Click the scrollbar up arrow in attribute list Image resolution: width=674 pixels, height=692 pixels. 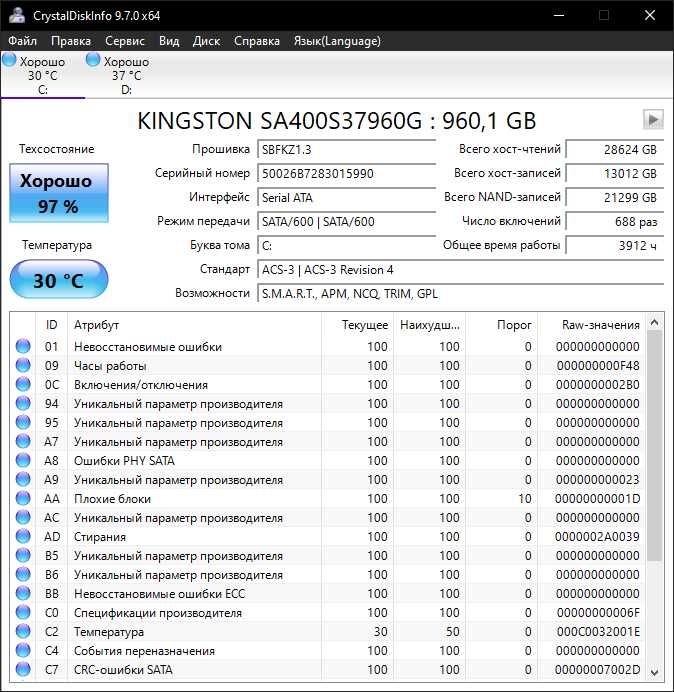655,323
